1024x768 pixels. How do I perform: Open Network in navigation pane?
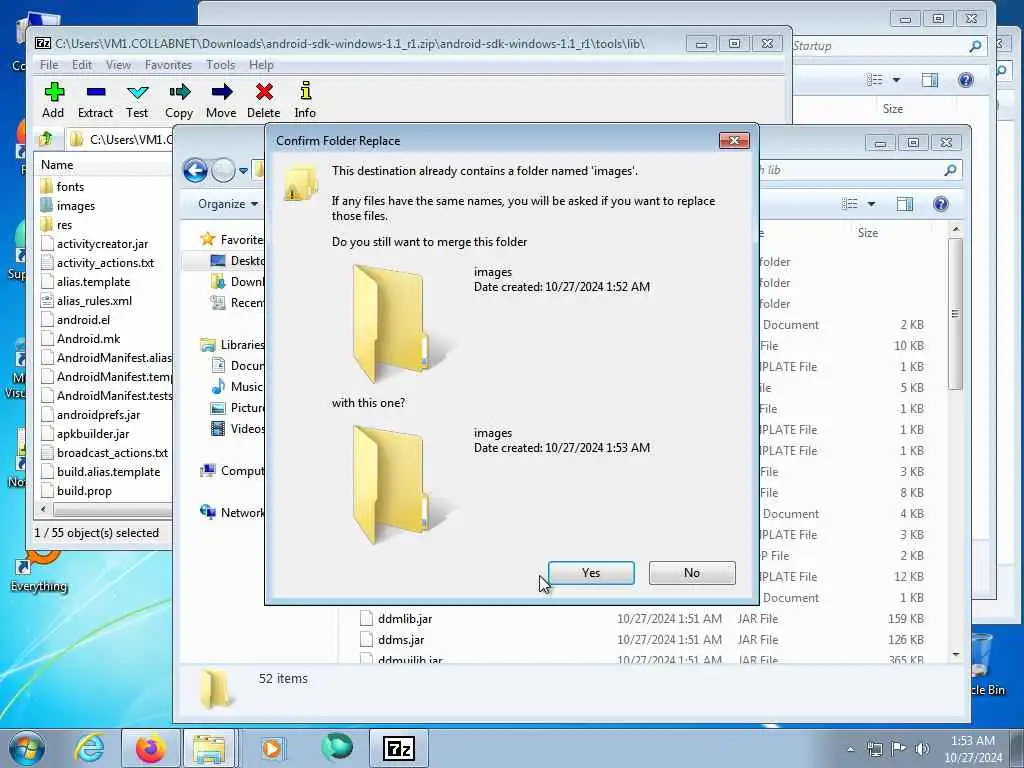[x=232, y=513]
